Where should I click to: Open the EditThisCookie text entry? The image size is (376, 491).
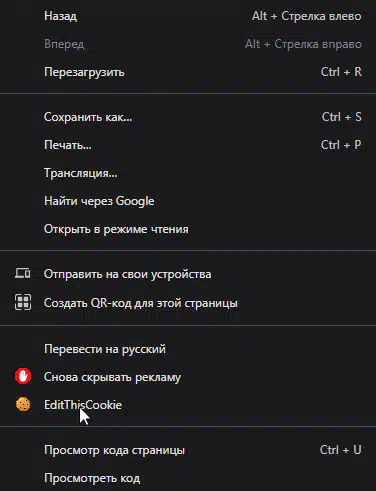(x=83, y=405)
